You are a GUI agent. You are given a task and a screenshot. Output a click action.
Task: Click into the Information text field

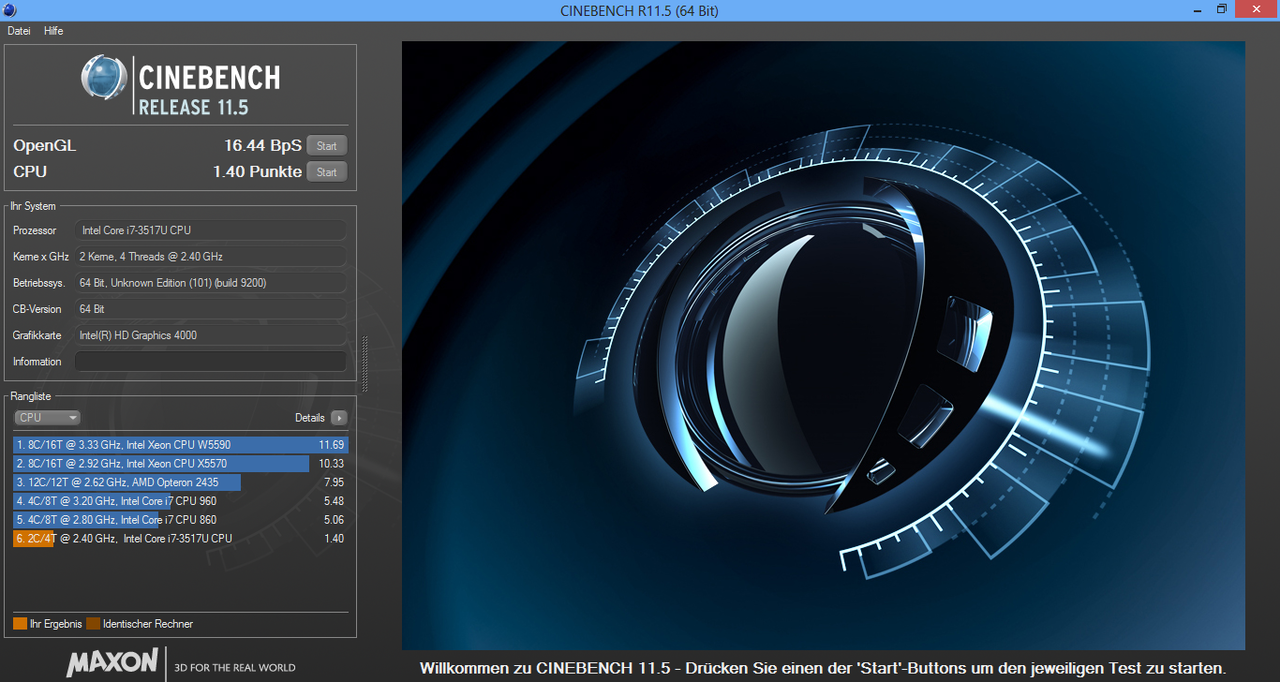pos(210,362)
